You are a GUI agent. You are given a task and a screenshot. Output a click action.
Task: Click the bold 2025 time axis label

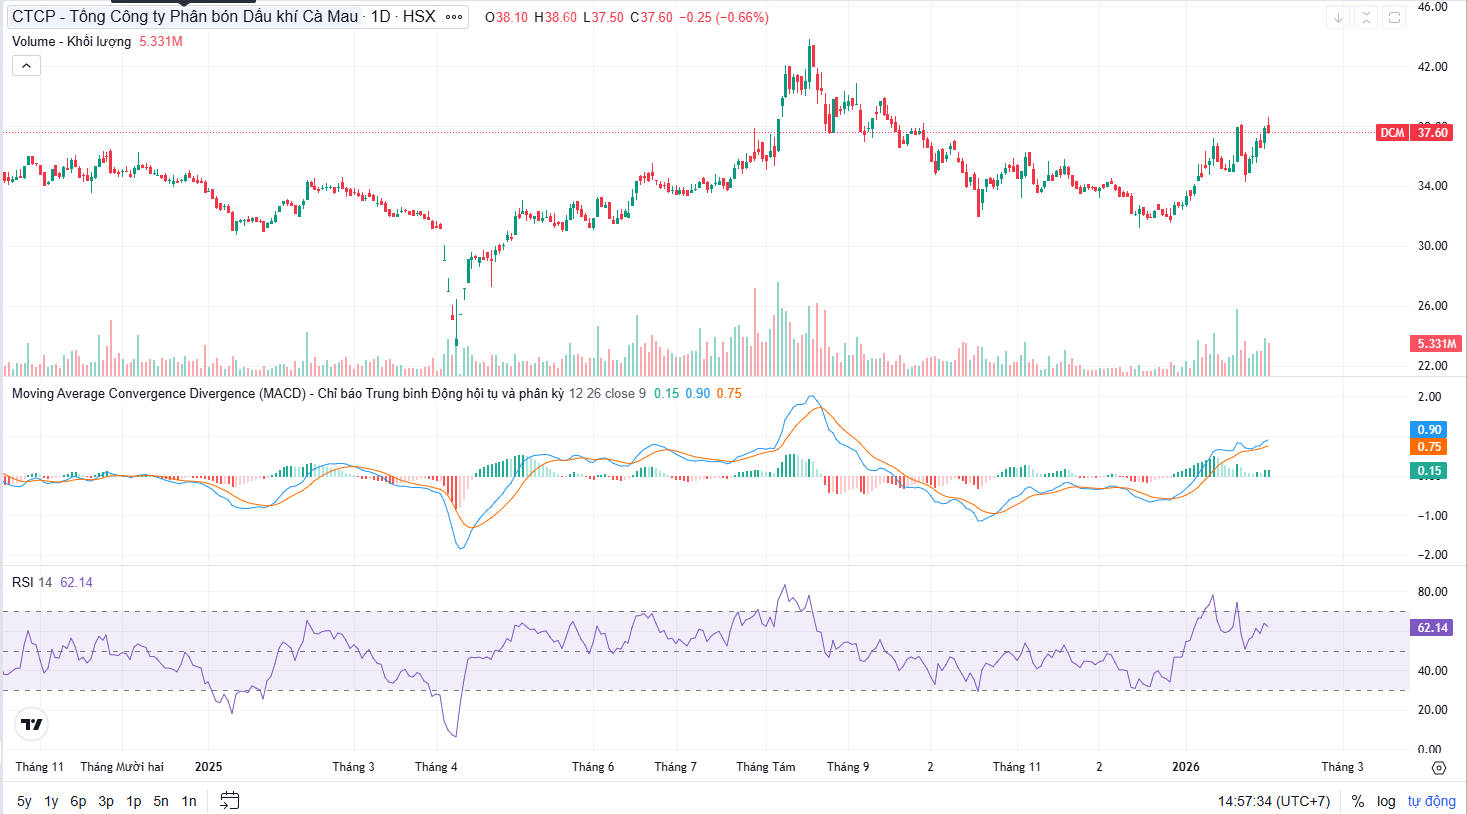click(x=208, y=767)
